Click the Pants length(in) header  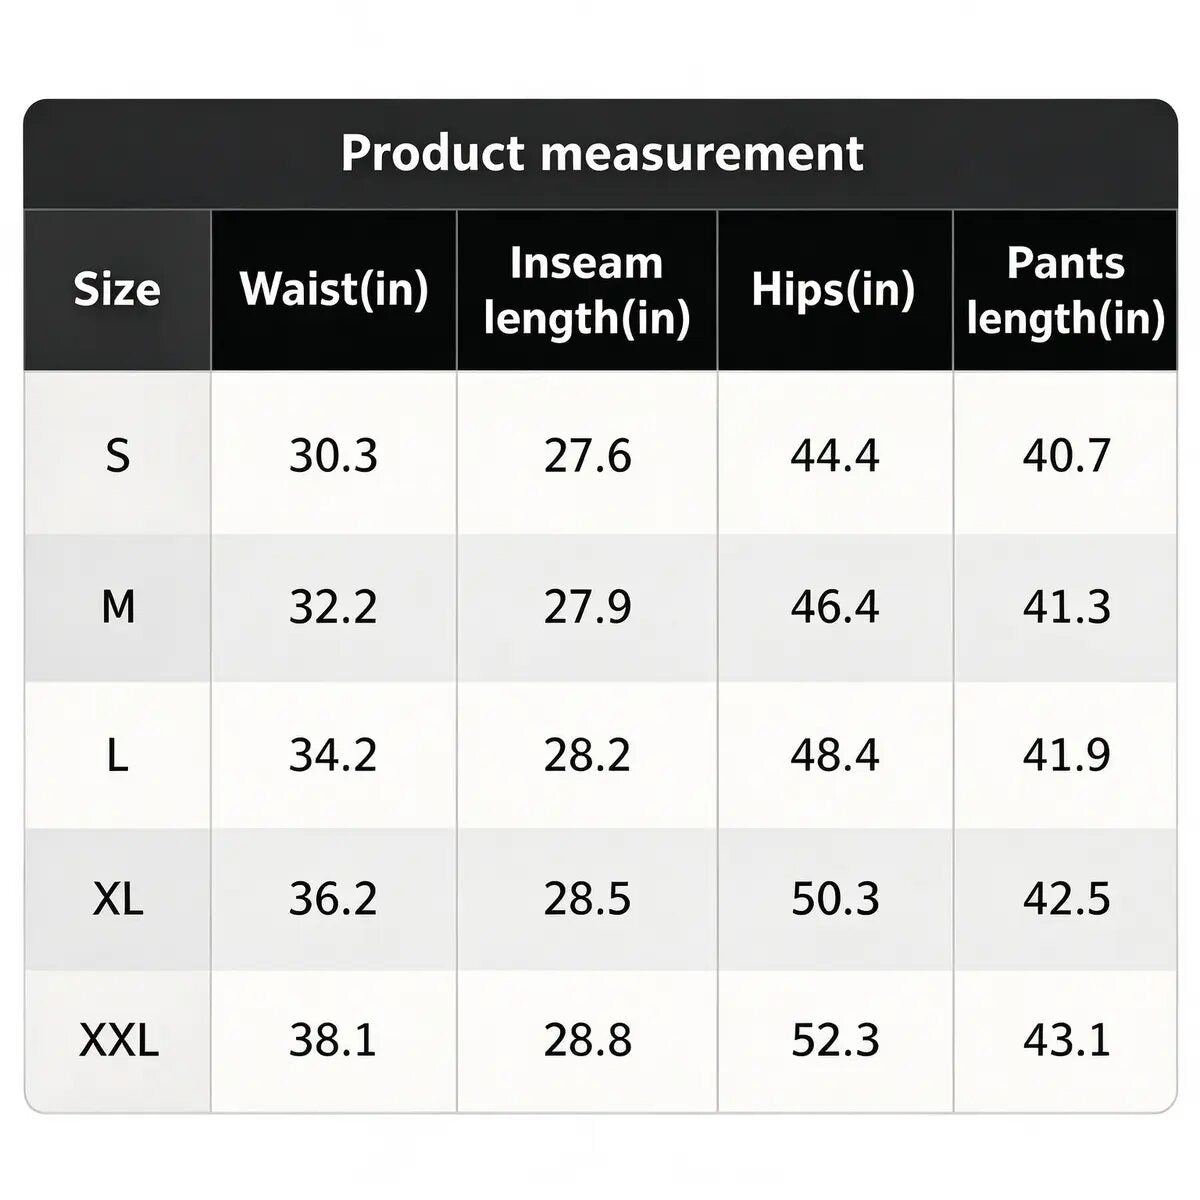1066,290
